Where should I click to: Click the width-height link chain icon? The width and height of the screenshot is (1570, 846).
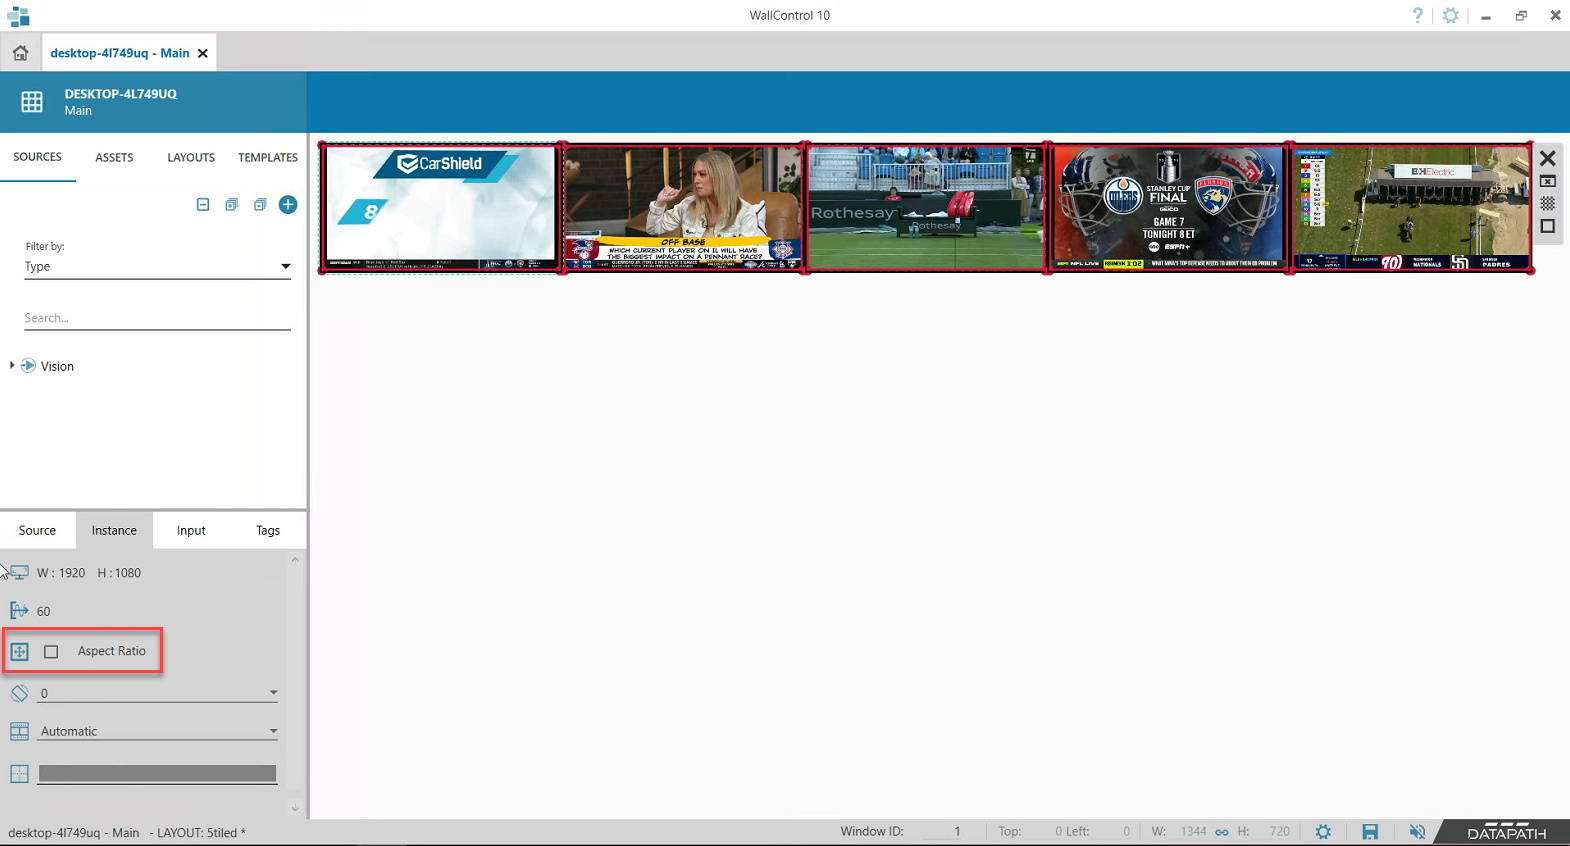(1221, 832)
